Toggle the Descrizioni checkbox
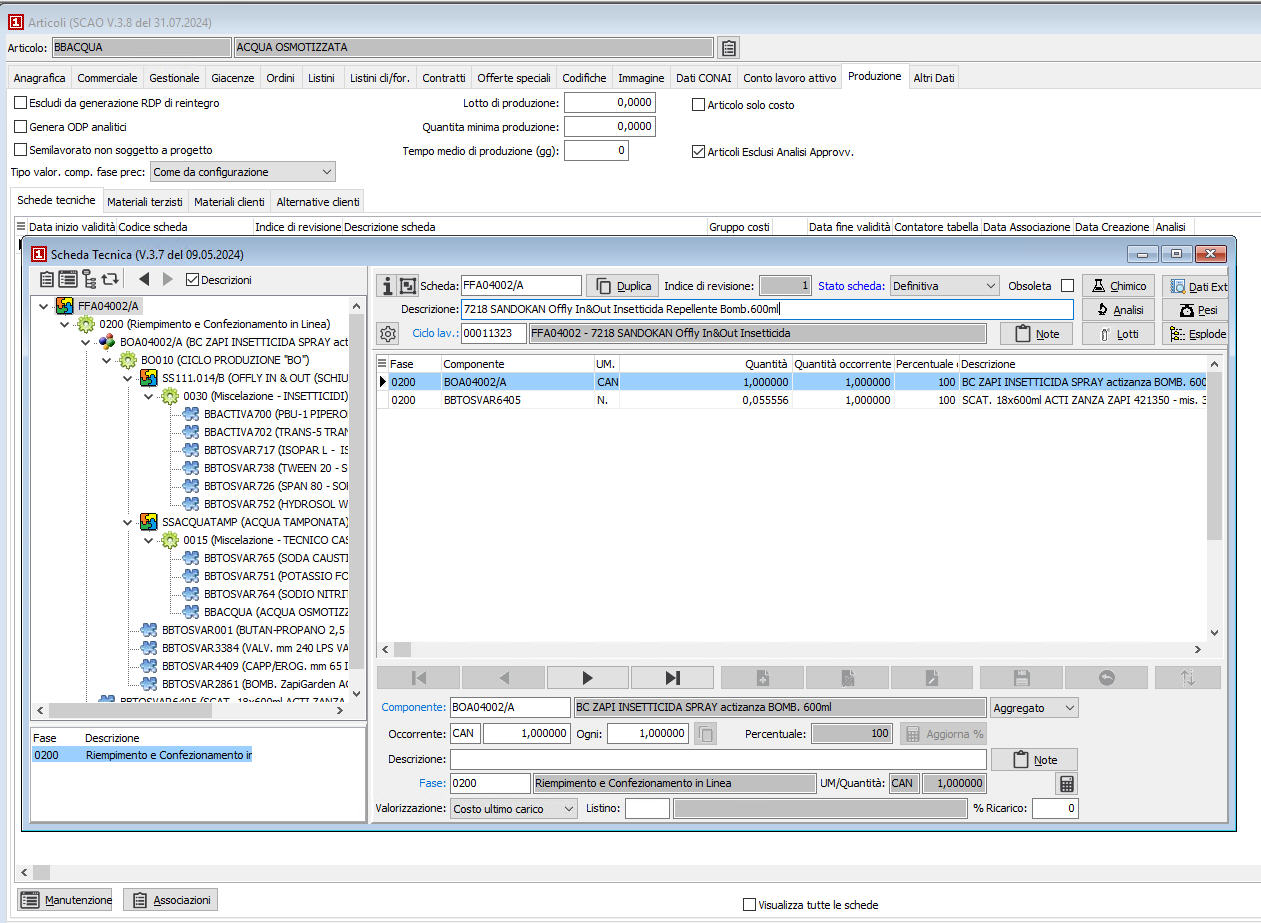Screen dimensions: 1261x923 coord(194,280)
